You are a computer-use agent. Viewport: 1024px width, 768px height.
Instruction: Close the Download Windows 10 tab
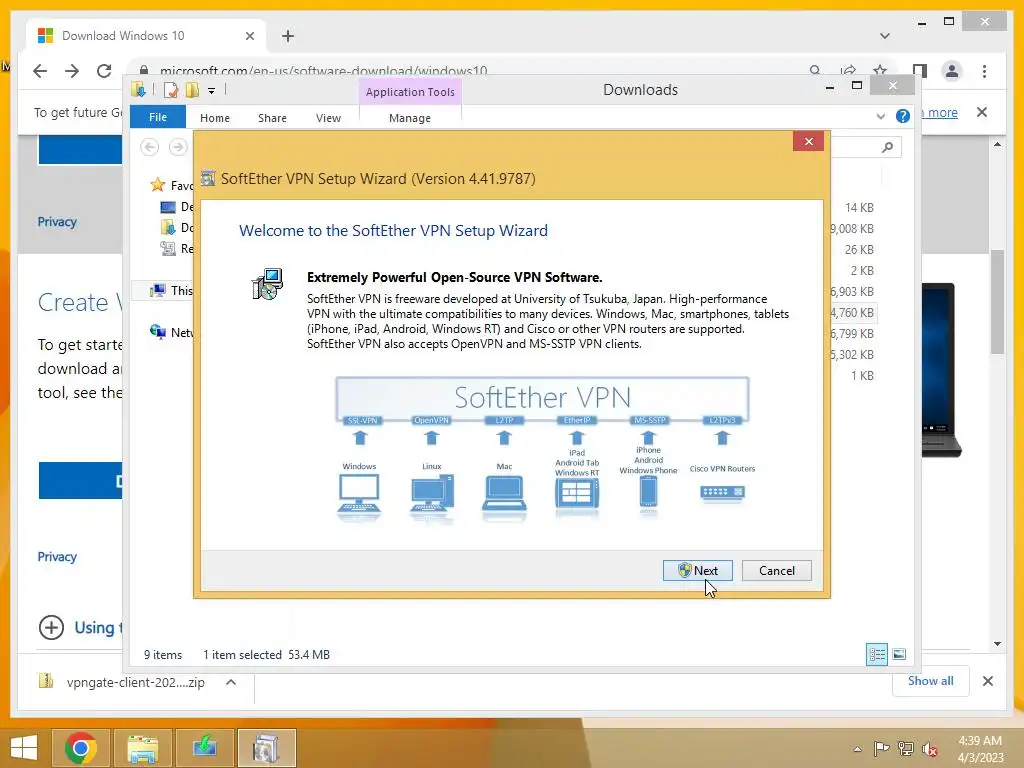(x=249, y=36)
